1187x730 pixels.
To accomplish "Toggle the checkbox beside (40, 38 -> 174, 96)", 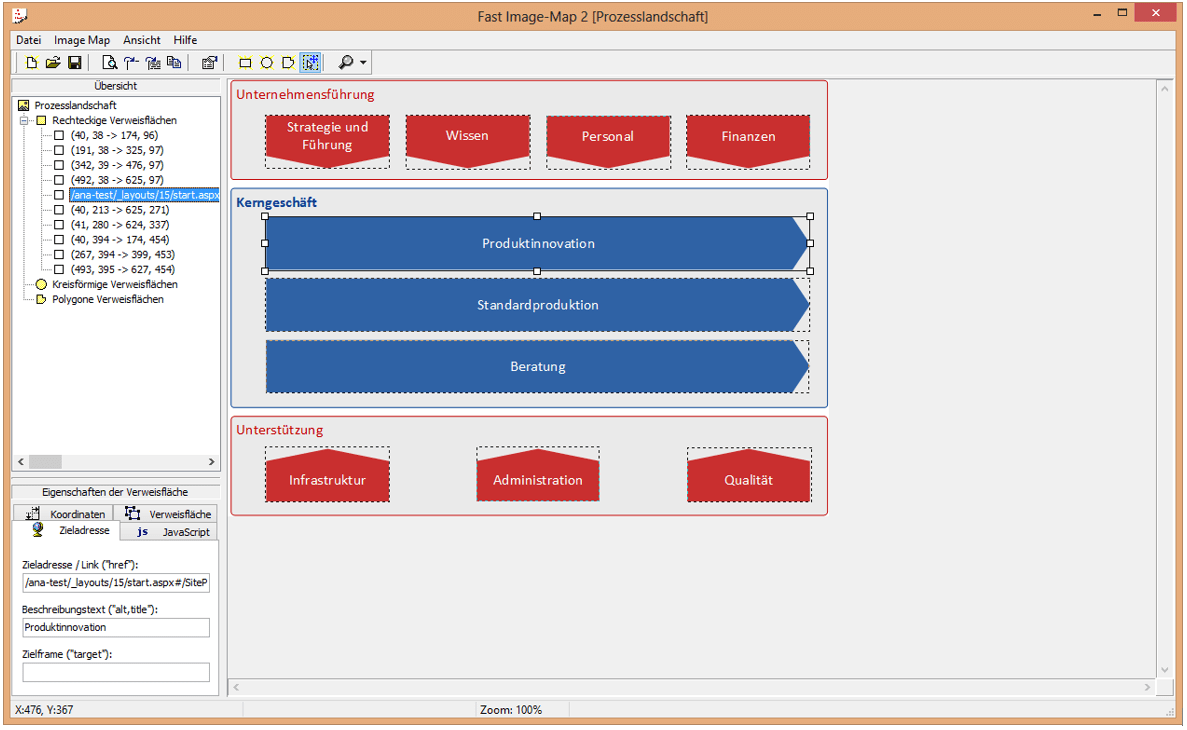I will coord(58,135).
